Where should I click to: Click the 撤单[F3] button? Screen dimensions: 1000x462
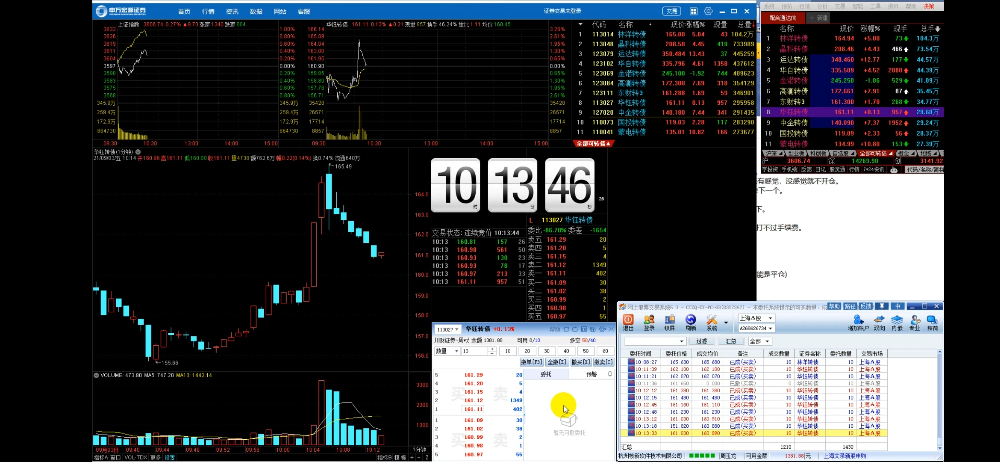(532, 362)
